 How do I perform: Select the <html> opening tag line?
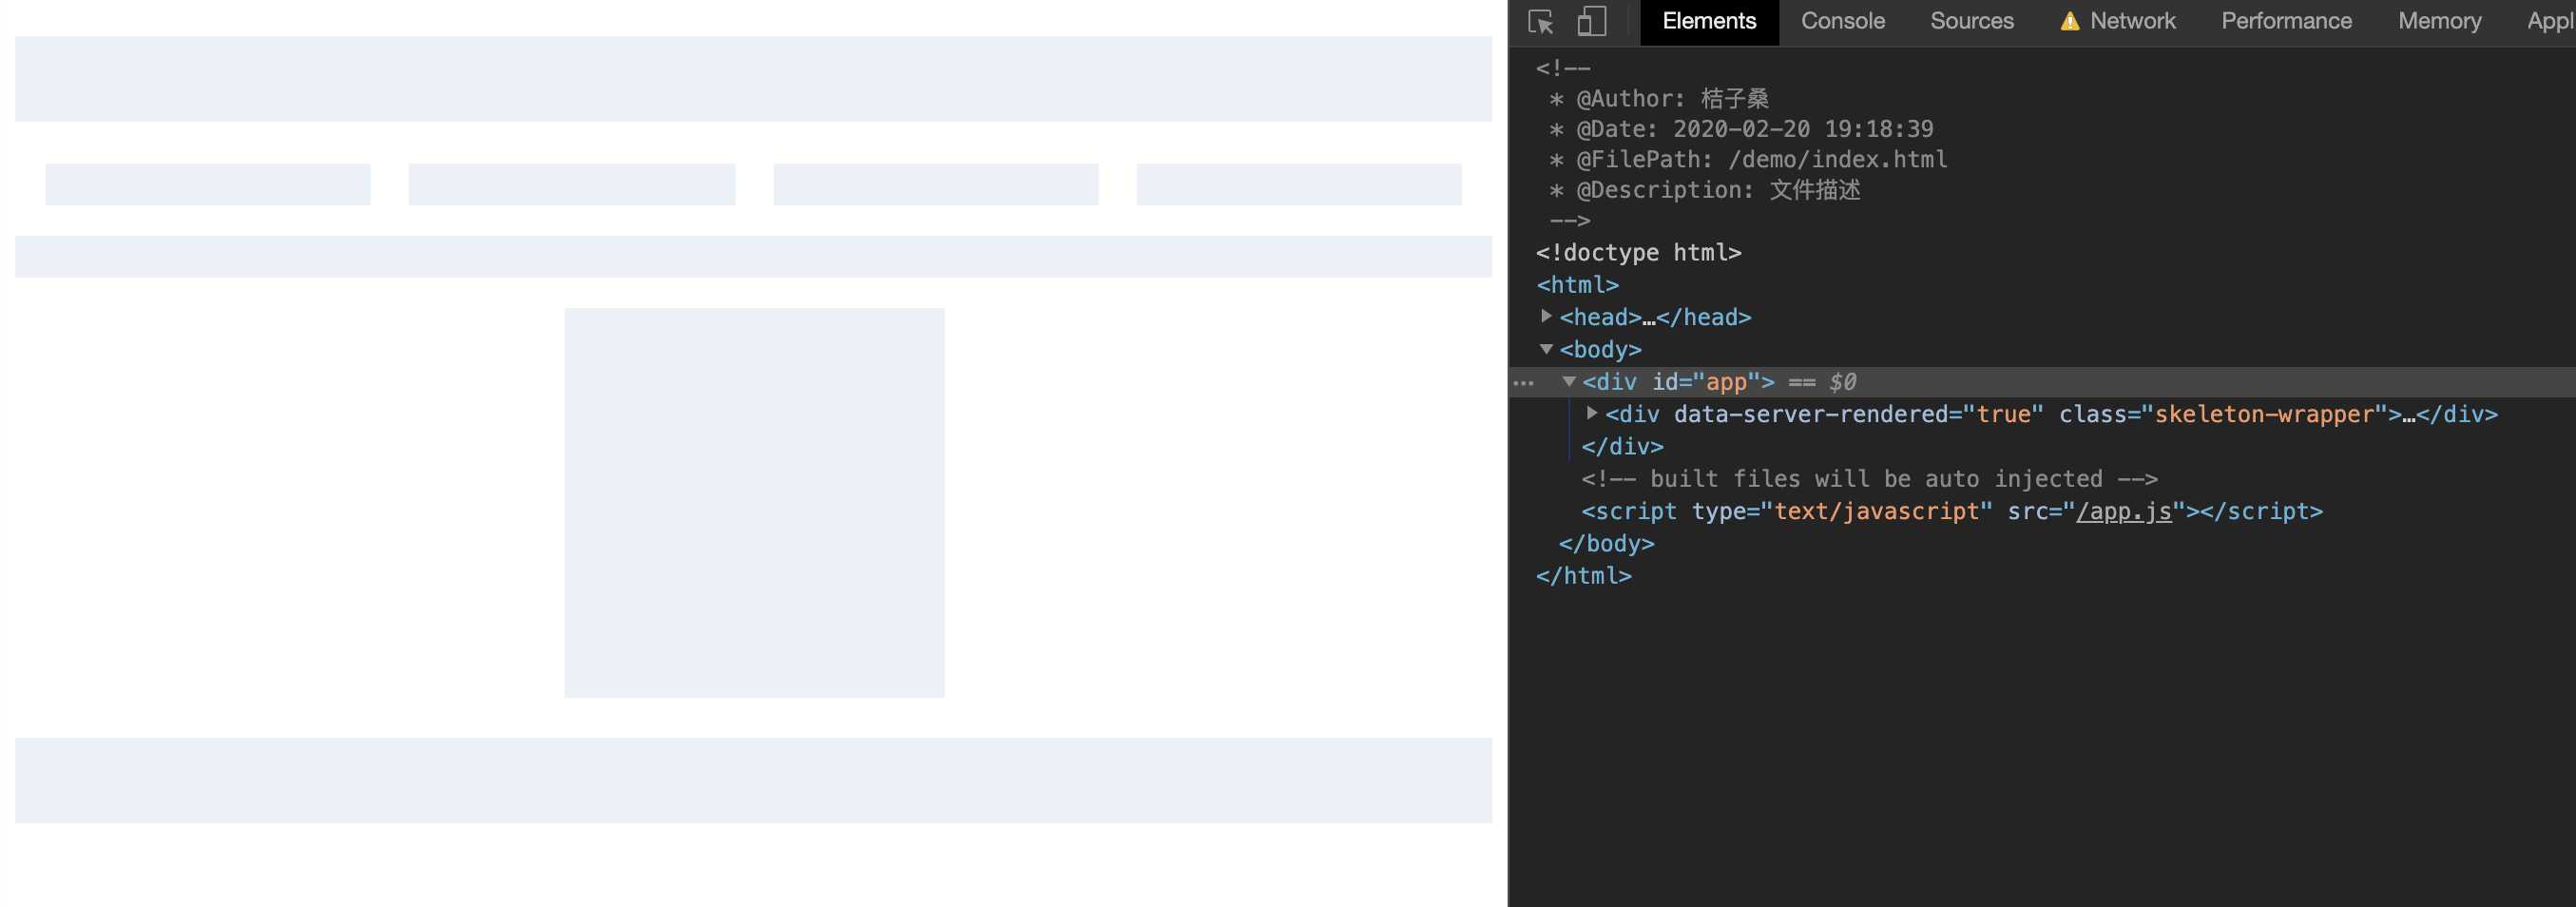click(1577, 285)
